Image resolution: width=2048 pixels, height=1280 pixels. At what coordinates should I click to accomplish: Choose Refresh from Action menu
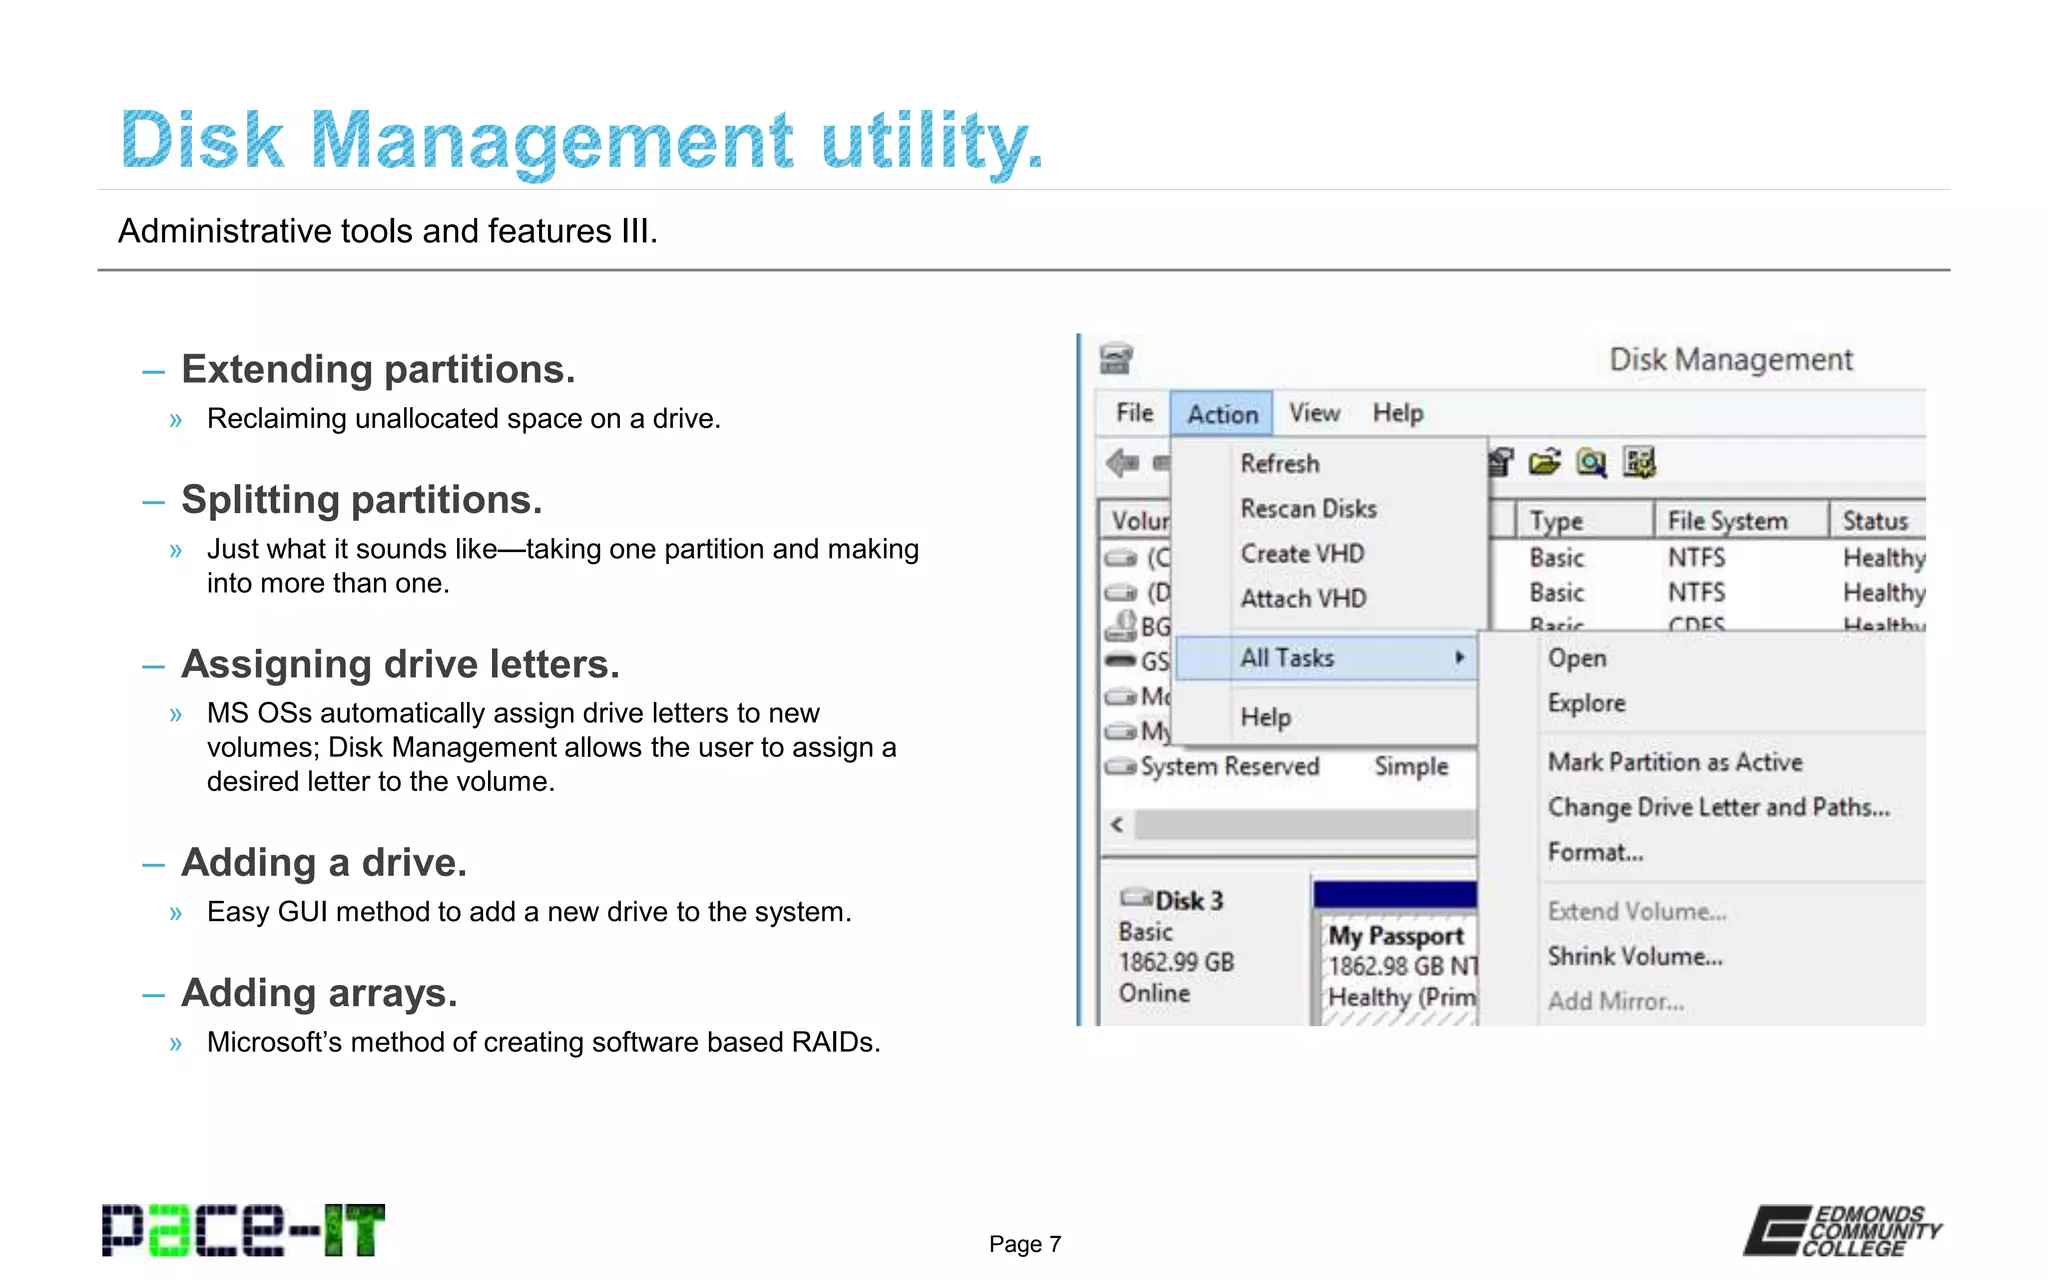coord(1280,464)
